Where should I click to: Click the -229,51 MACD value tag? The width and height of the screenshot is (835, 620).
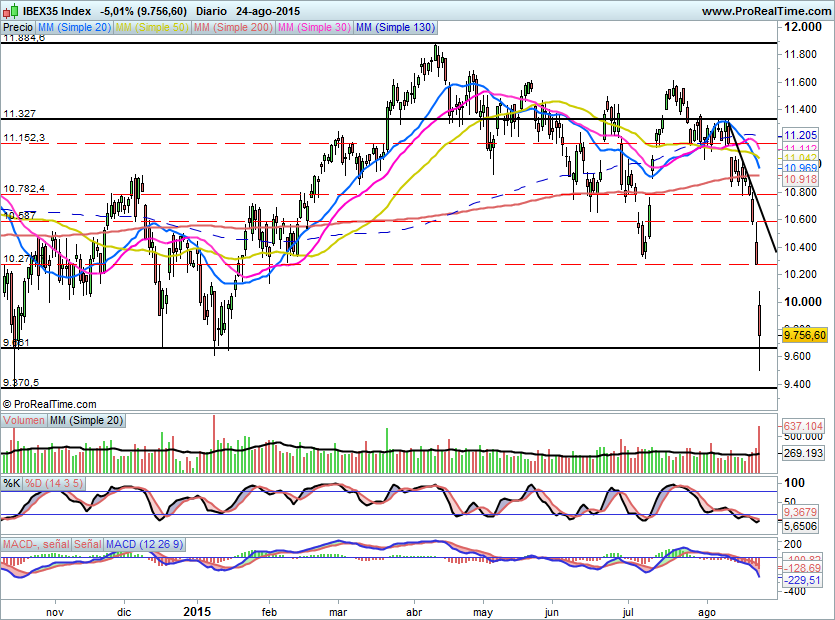803,580
